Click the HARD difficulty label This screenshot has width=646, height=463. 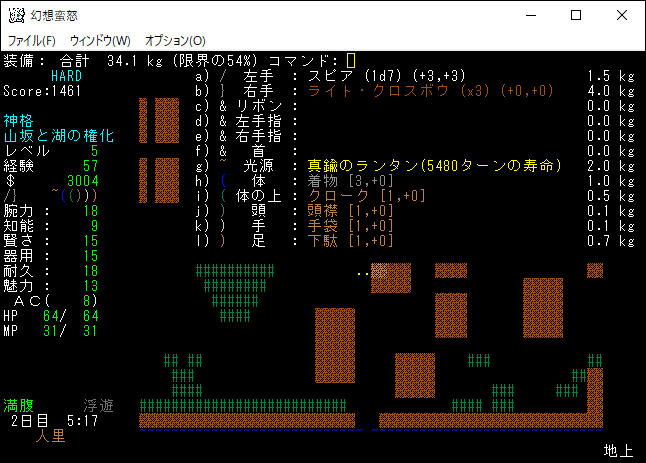click(66, 76)
